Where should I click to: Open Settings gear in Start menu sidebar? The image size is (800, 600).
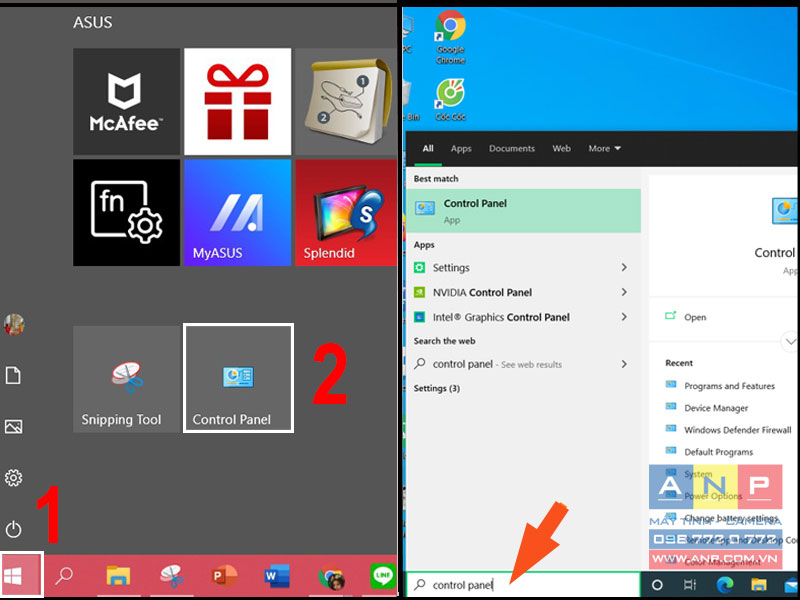(13, 478)
